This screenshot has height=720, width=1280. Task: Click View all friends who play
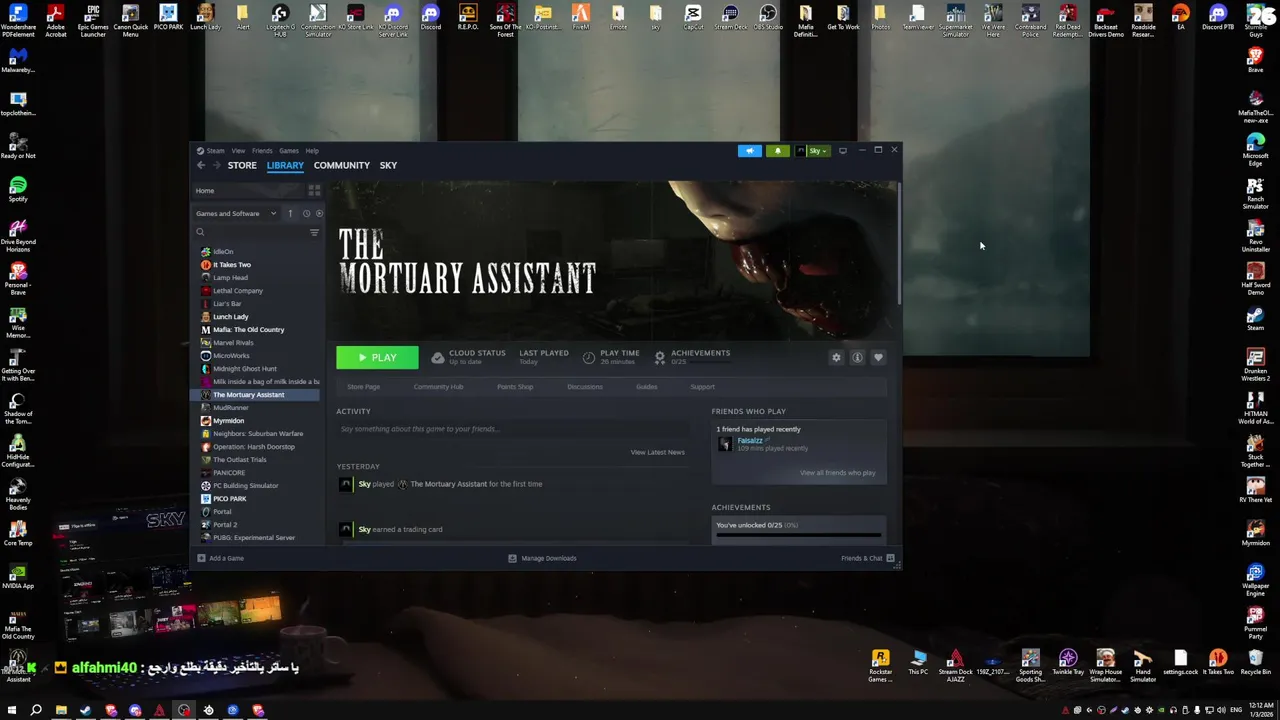[x=837, y=473]
